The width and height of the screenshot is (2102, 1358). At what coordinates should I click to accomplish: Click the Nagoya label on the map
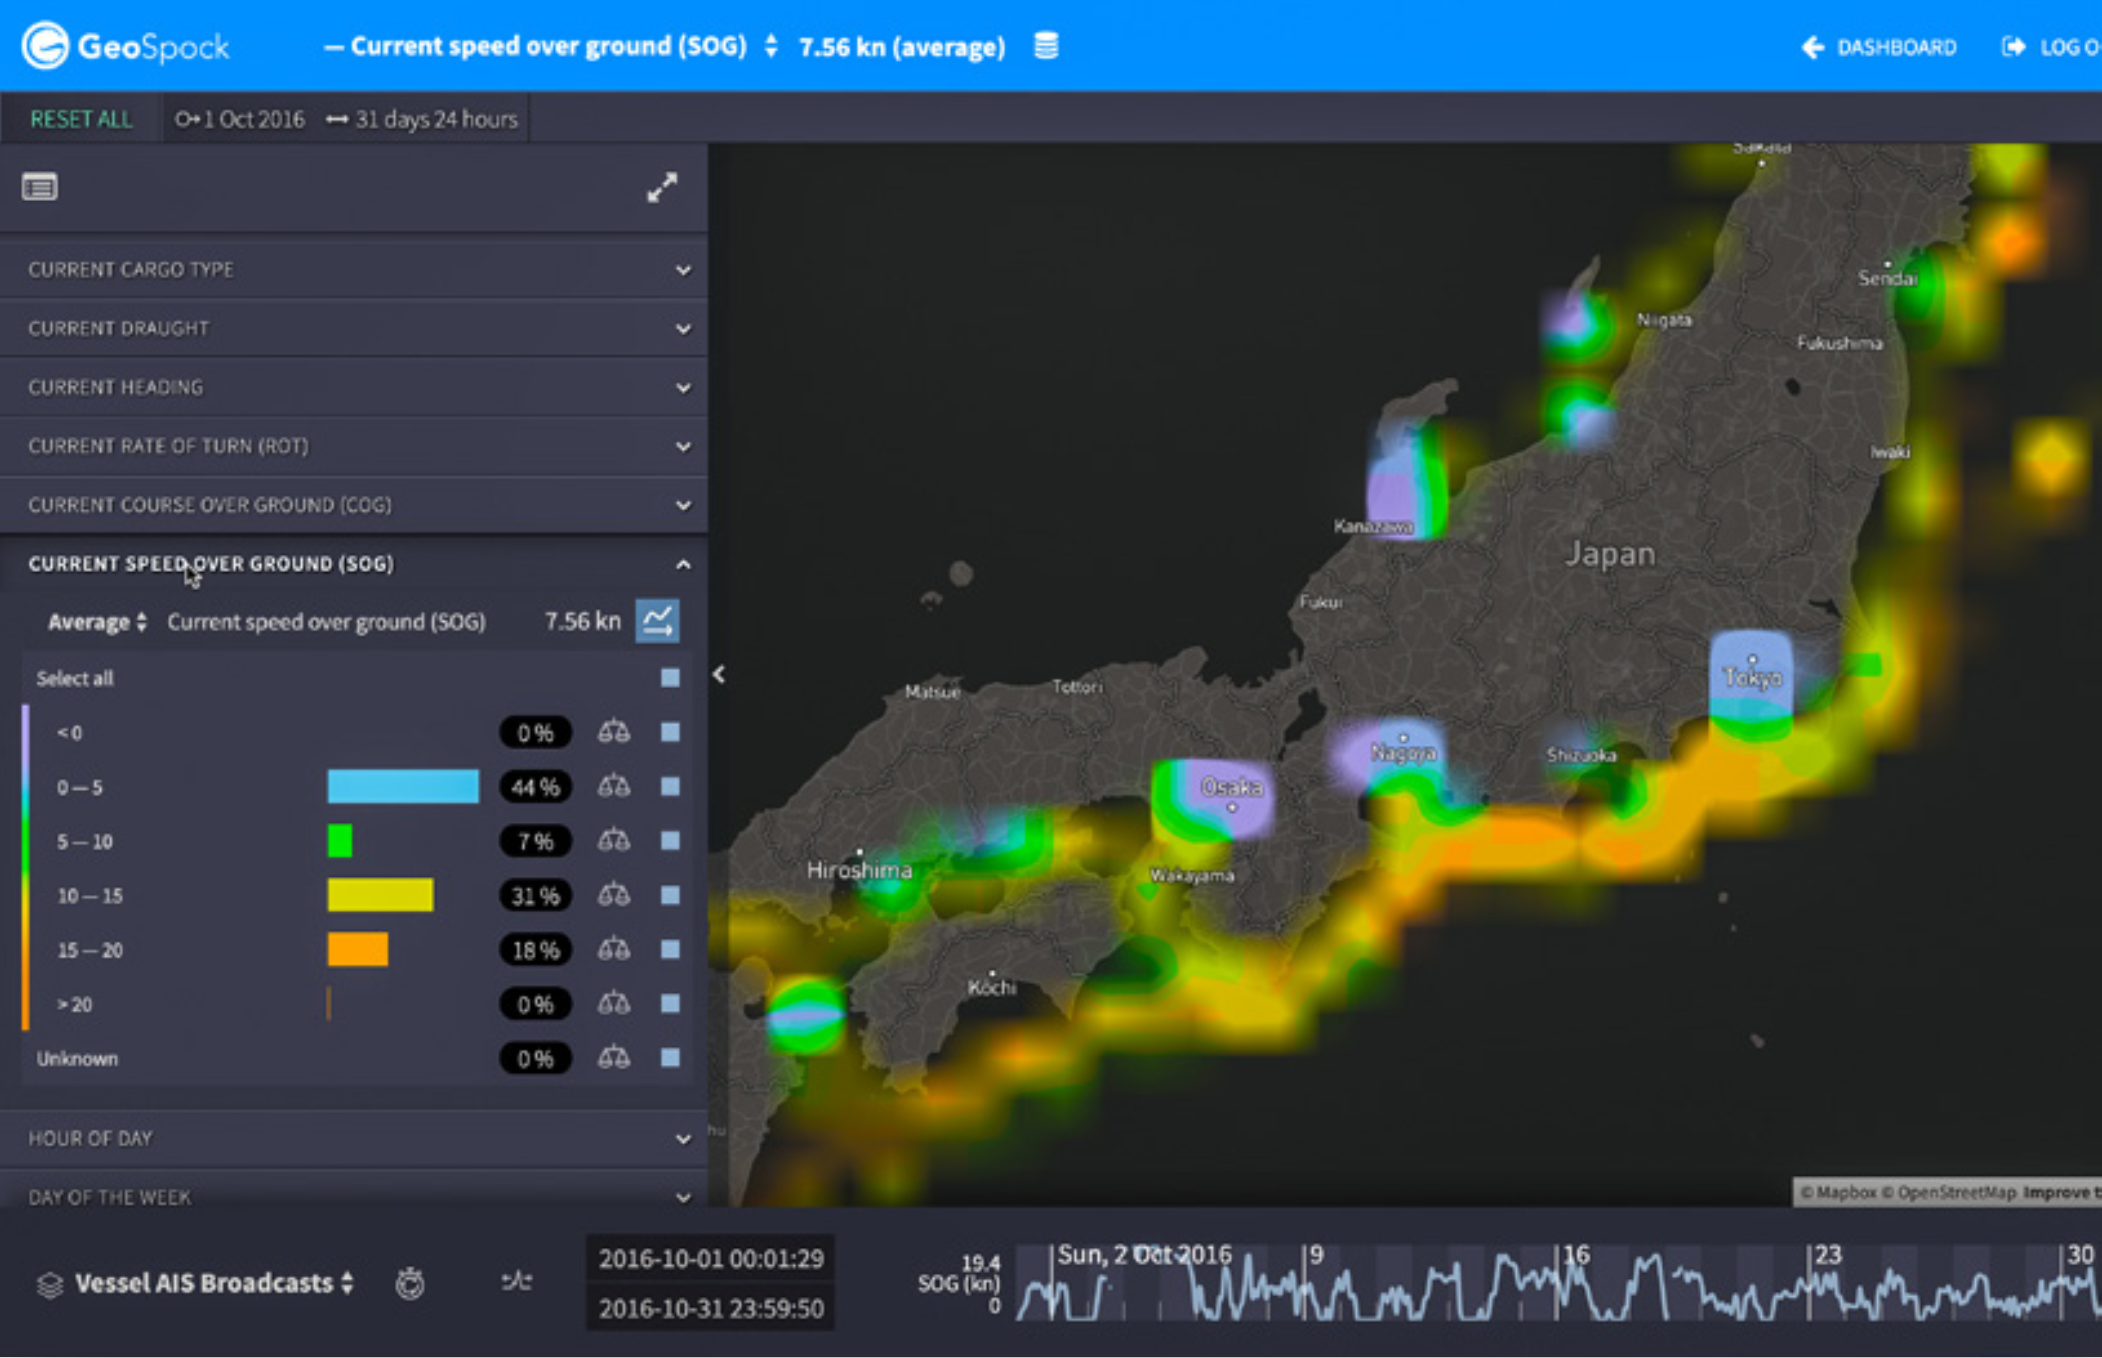1403,752
